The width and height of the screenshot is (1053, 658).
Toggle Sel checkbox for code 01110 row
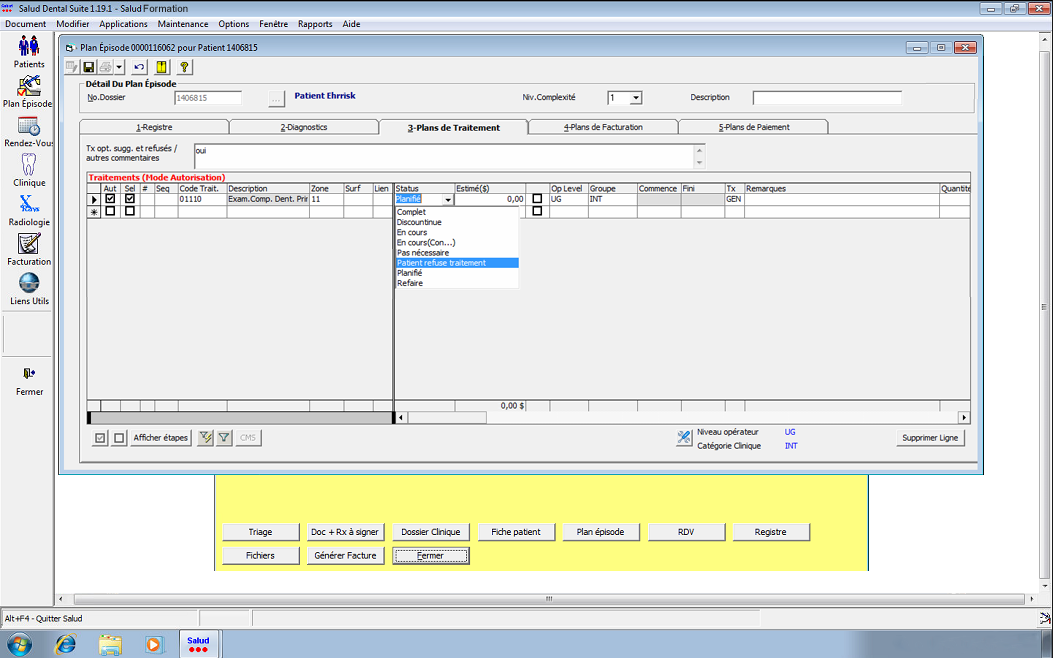tap(130, 199)
